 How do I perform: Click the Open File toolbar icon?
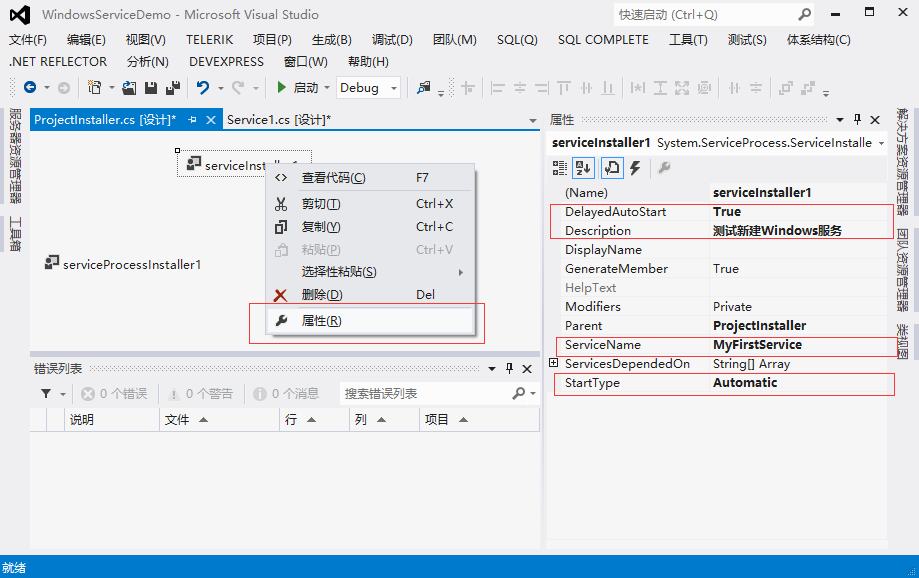click(131, 88)
